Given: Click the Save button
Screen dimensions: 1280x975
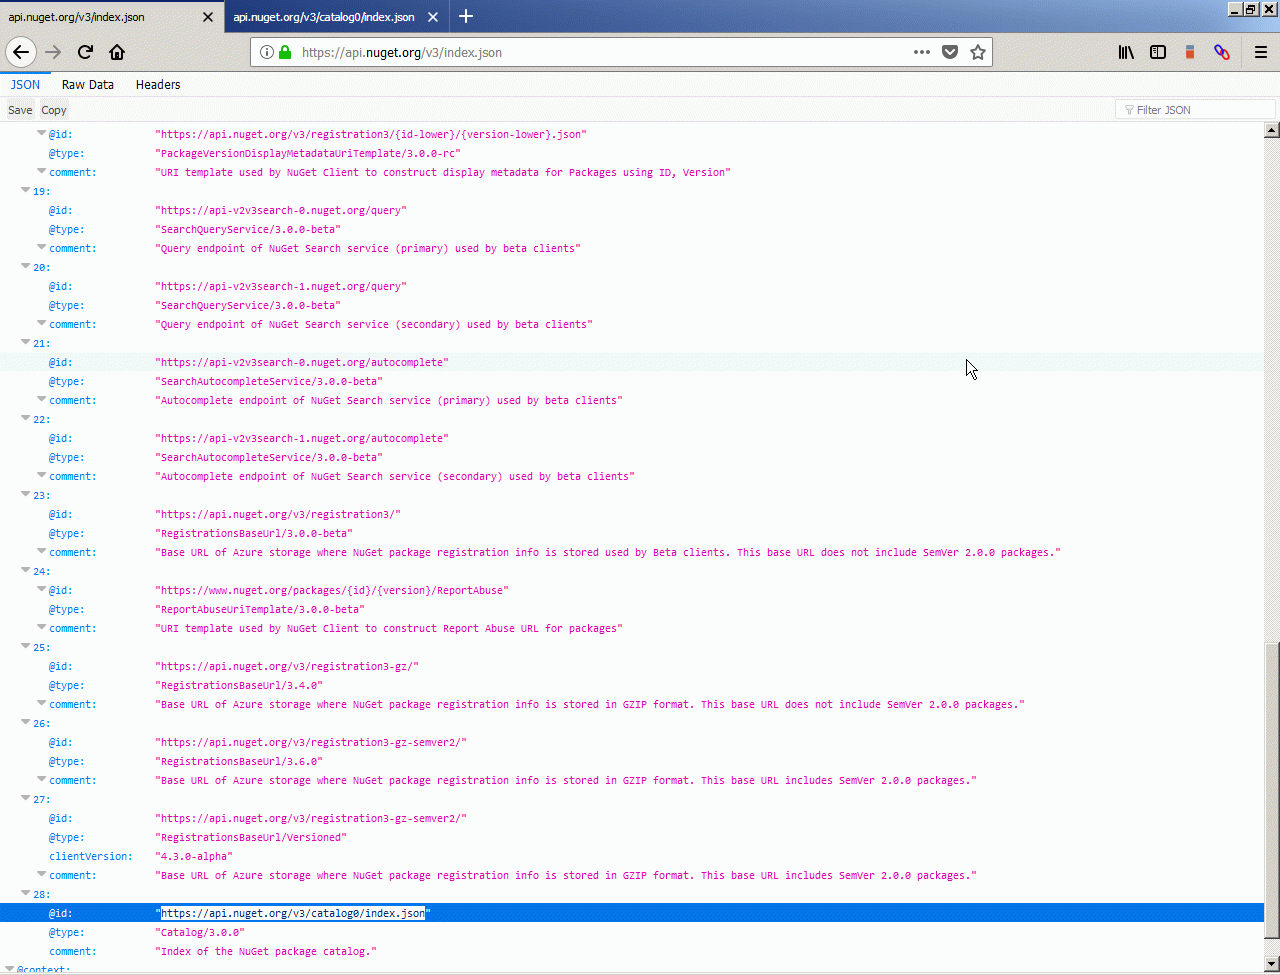Looking at the screenshot, I should 20,110.
